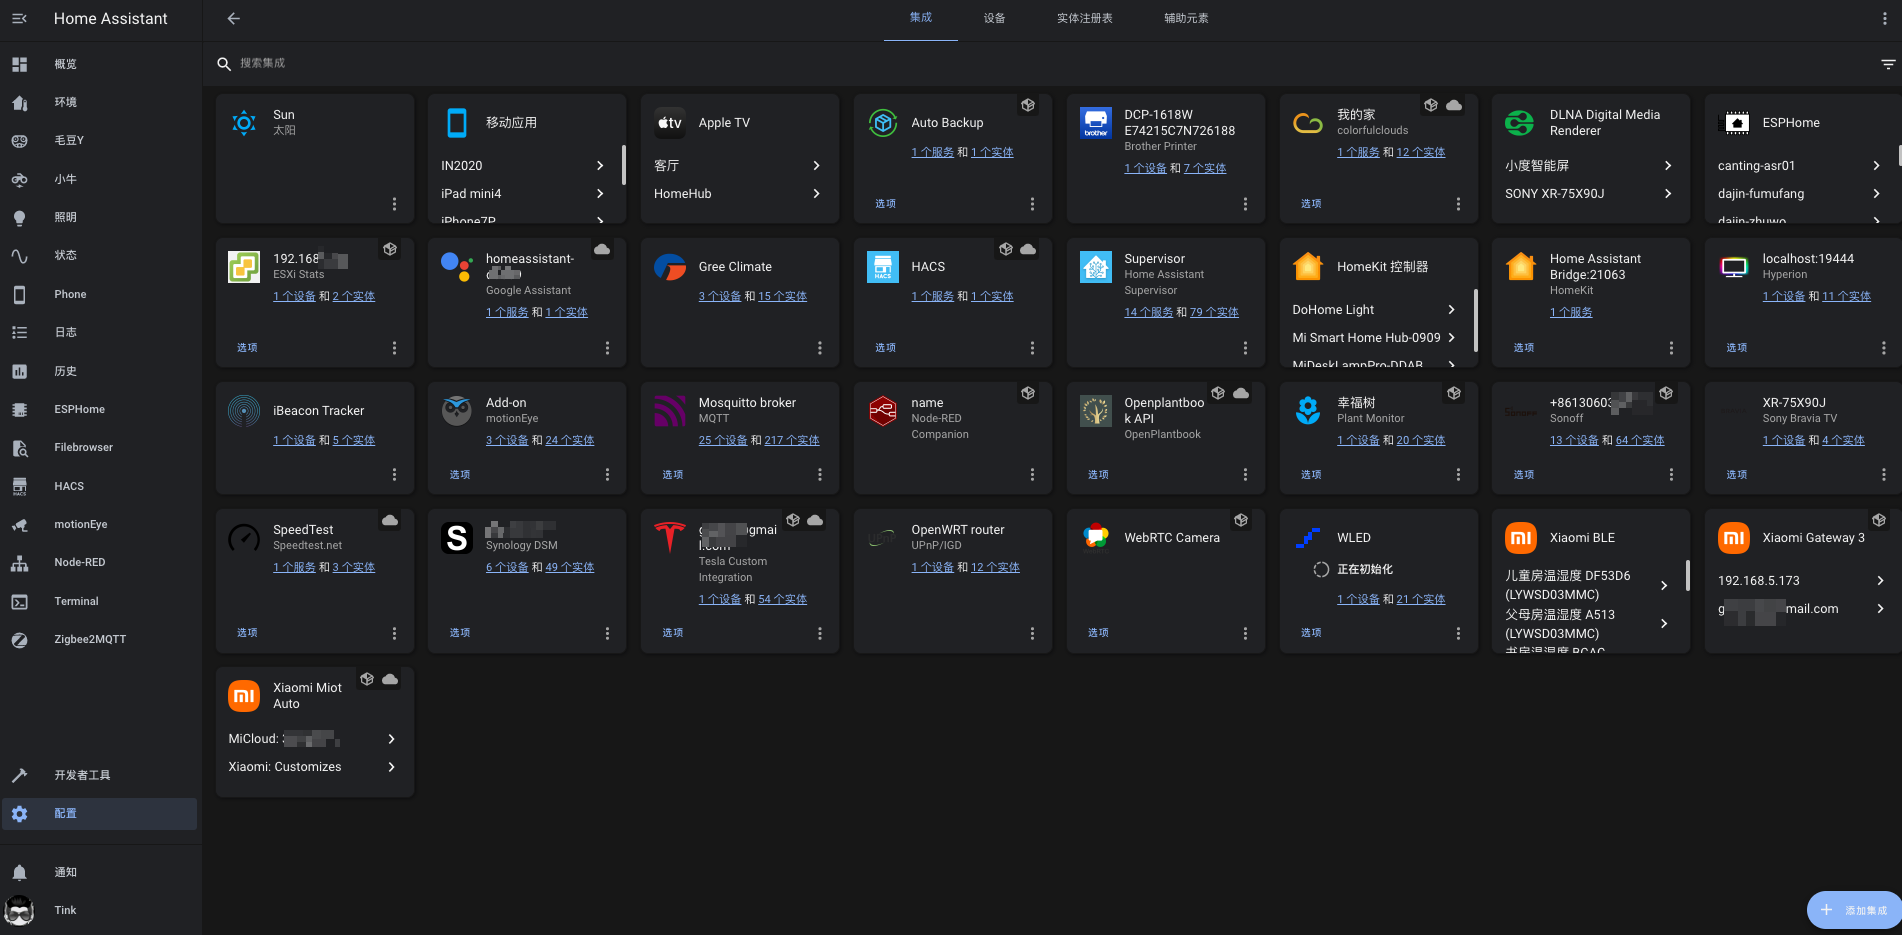This screenshot has width=1902, height=935.
Task: Open the 概览 overview sidebar item
Action: tap(100, 64)
